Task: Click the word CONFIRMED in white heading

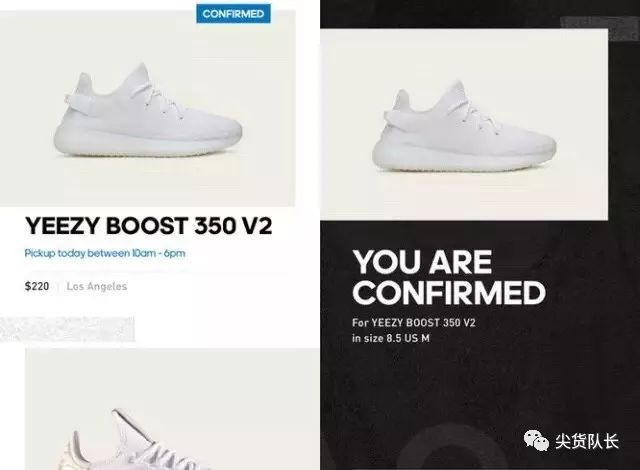Action: tap(449, 292)
